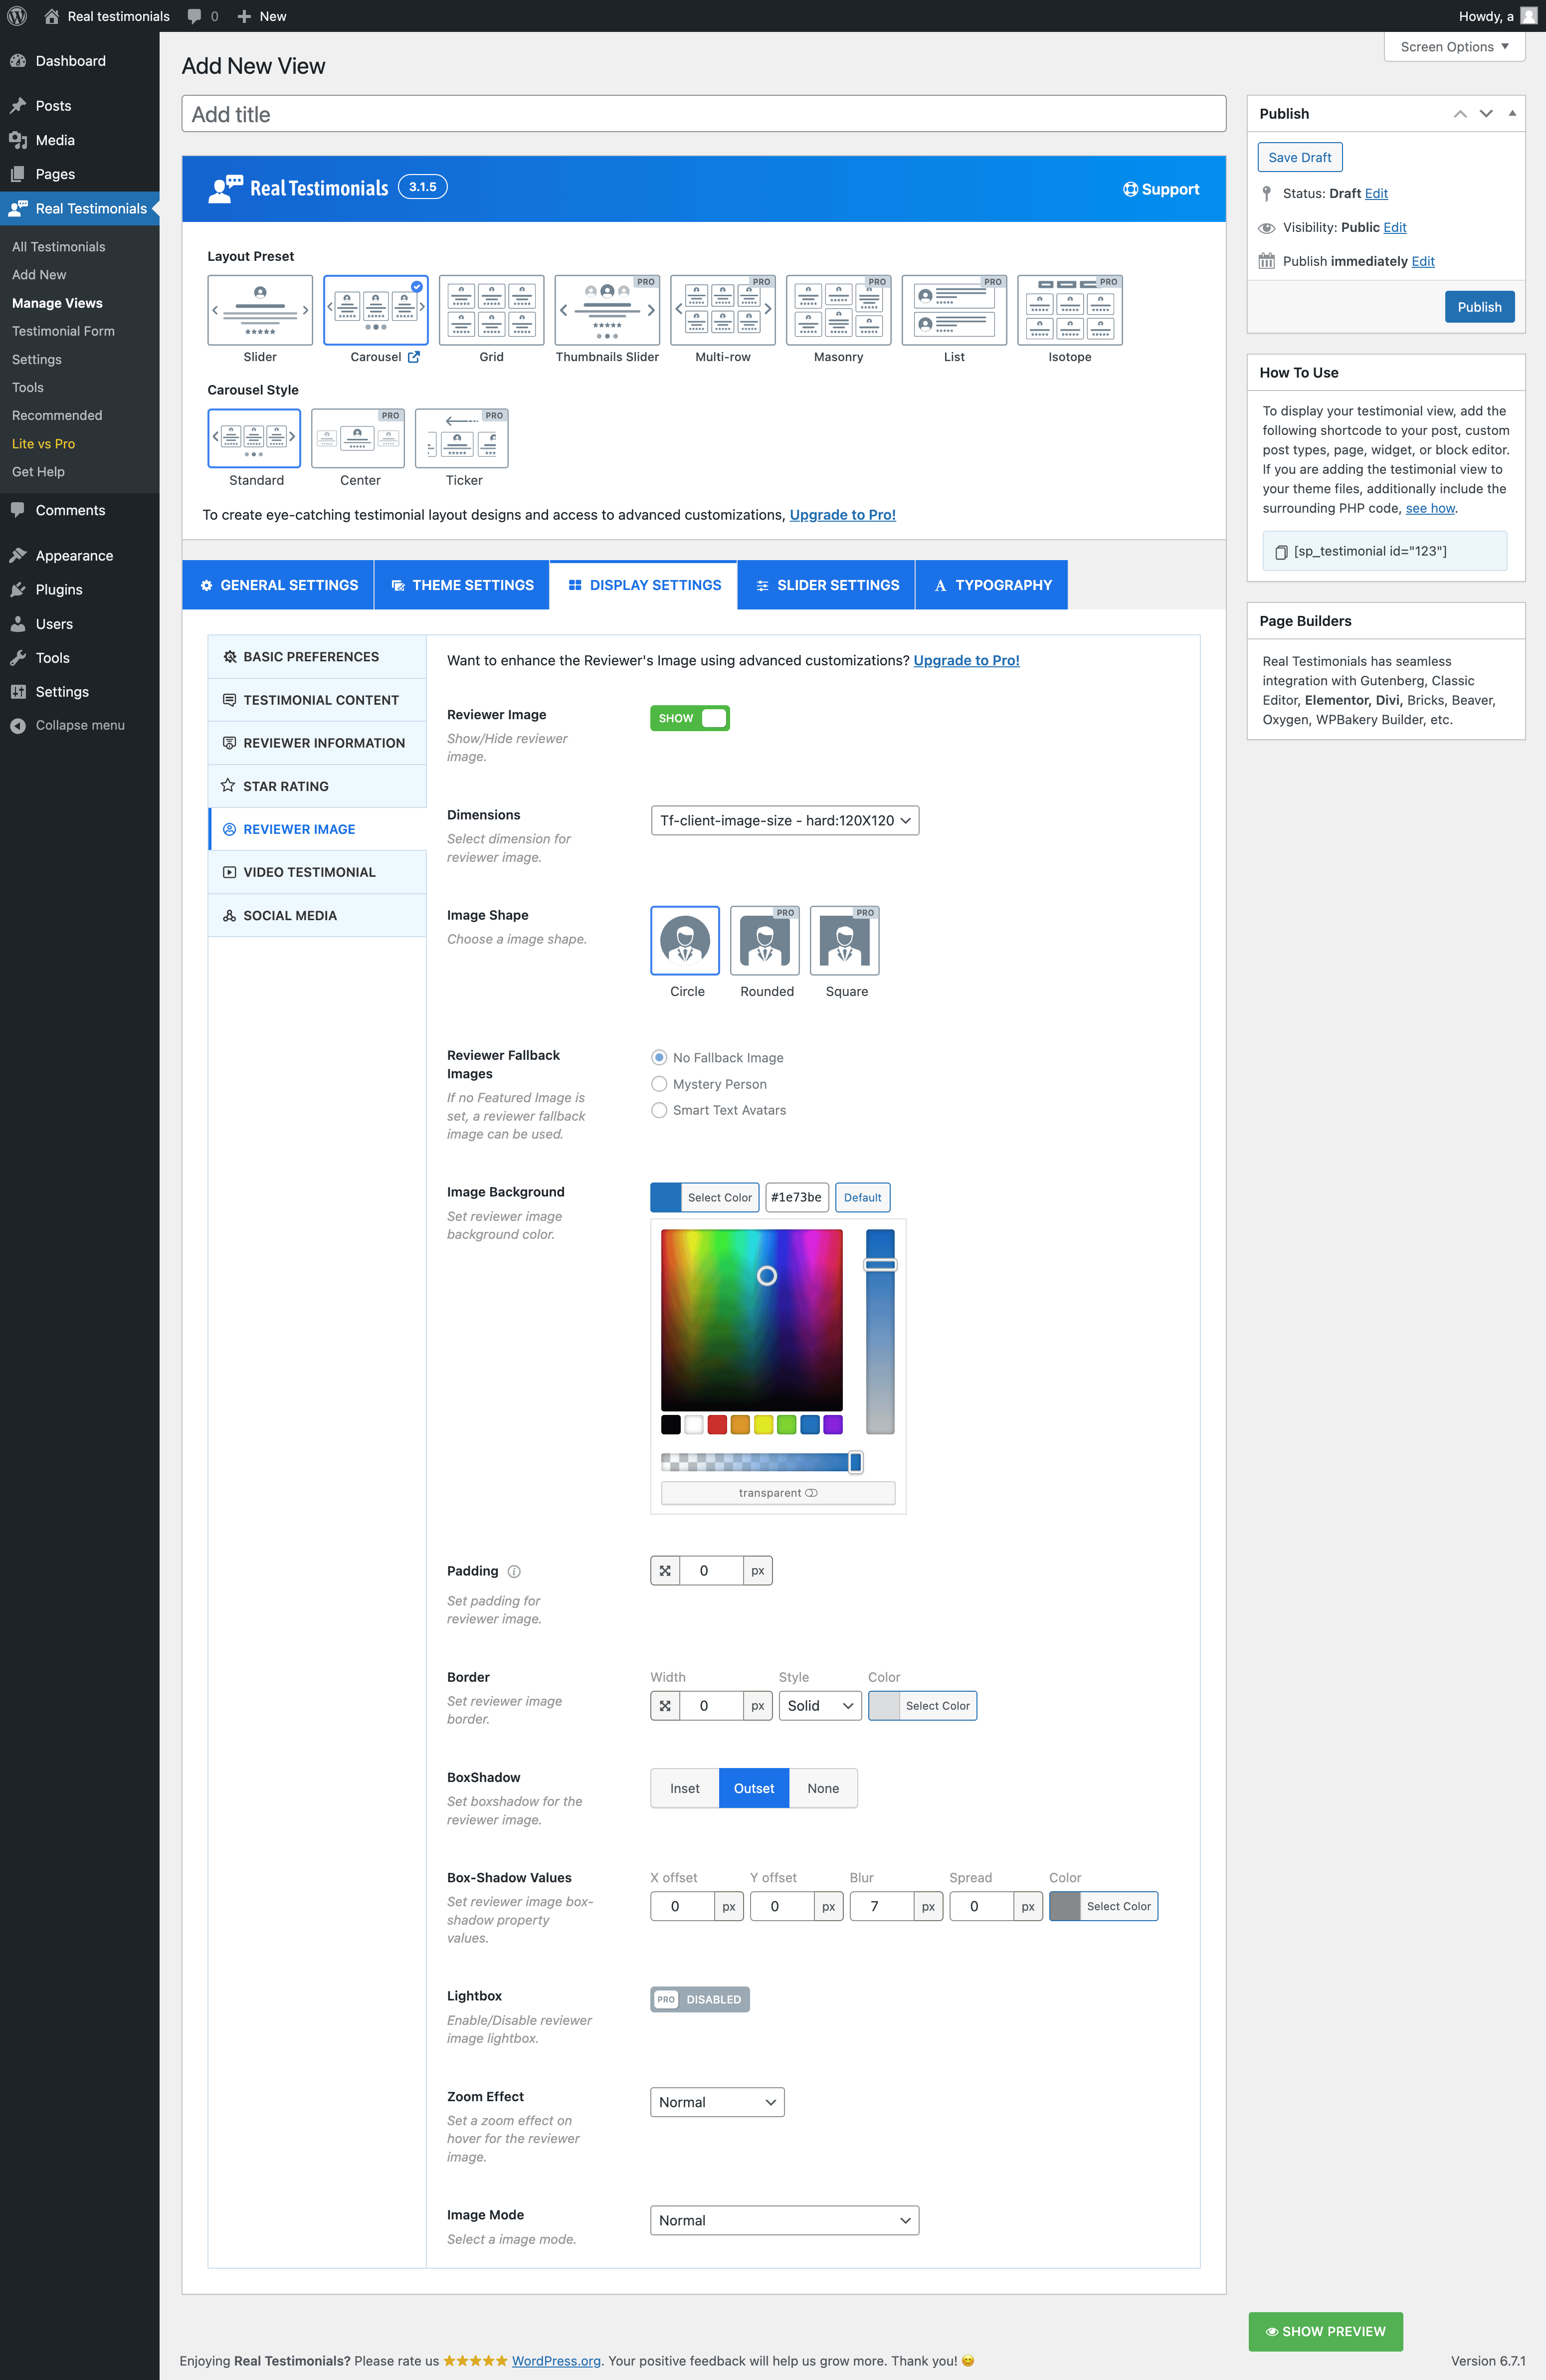Image resolution: width=1546 pixels, height=2380 pixels.
Task: Click the WordPress logo in admin bar
Action: 17,16
